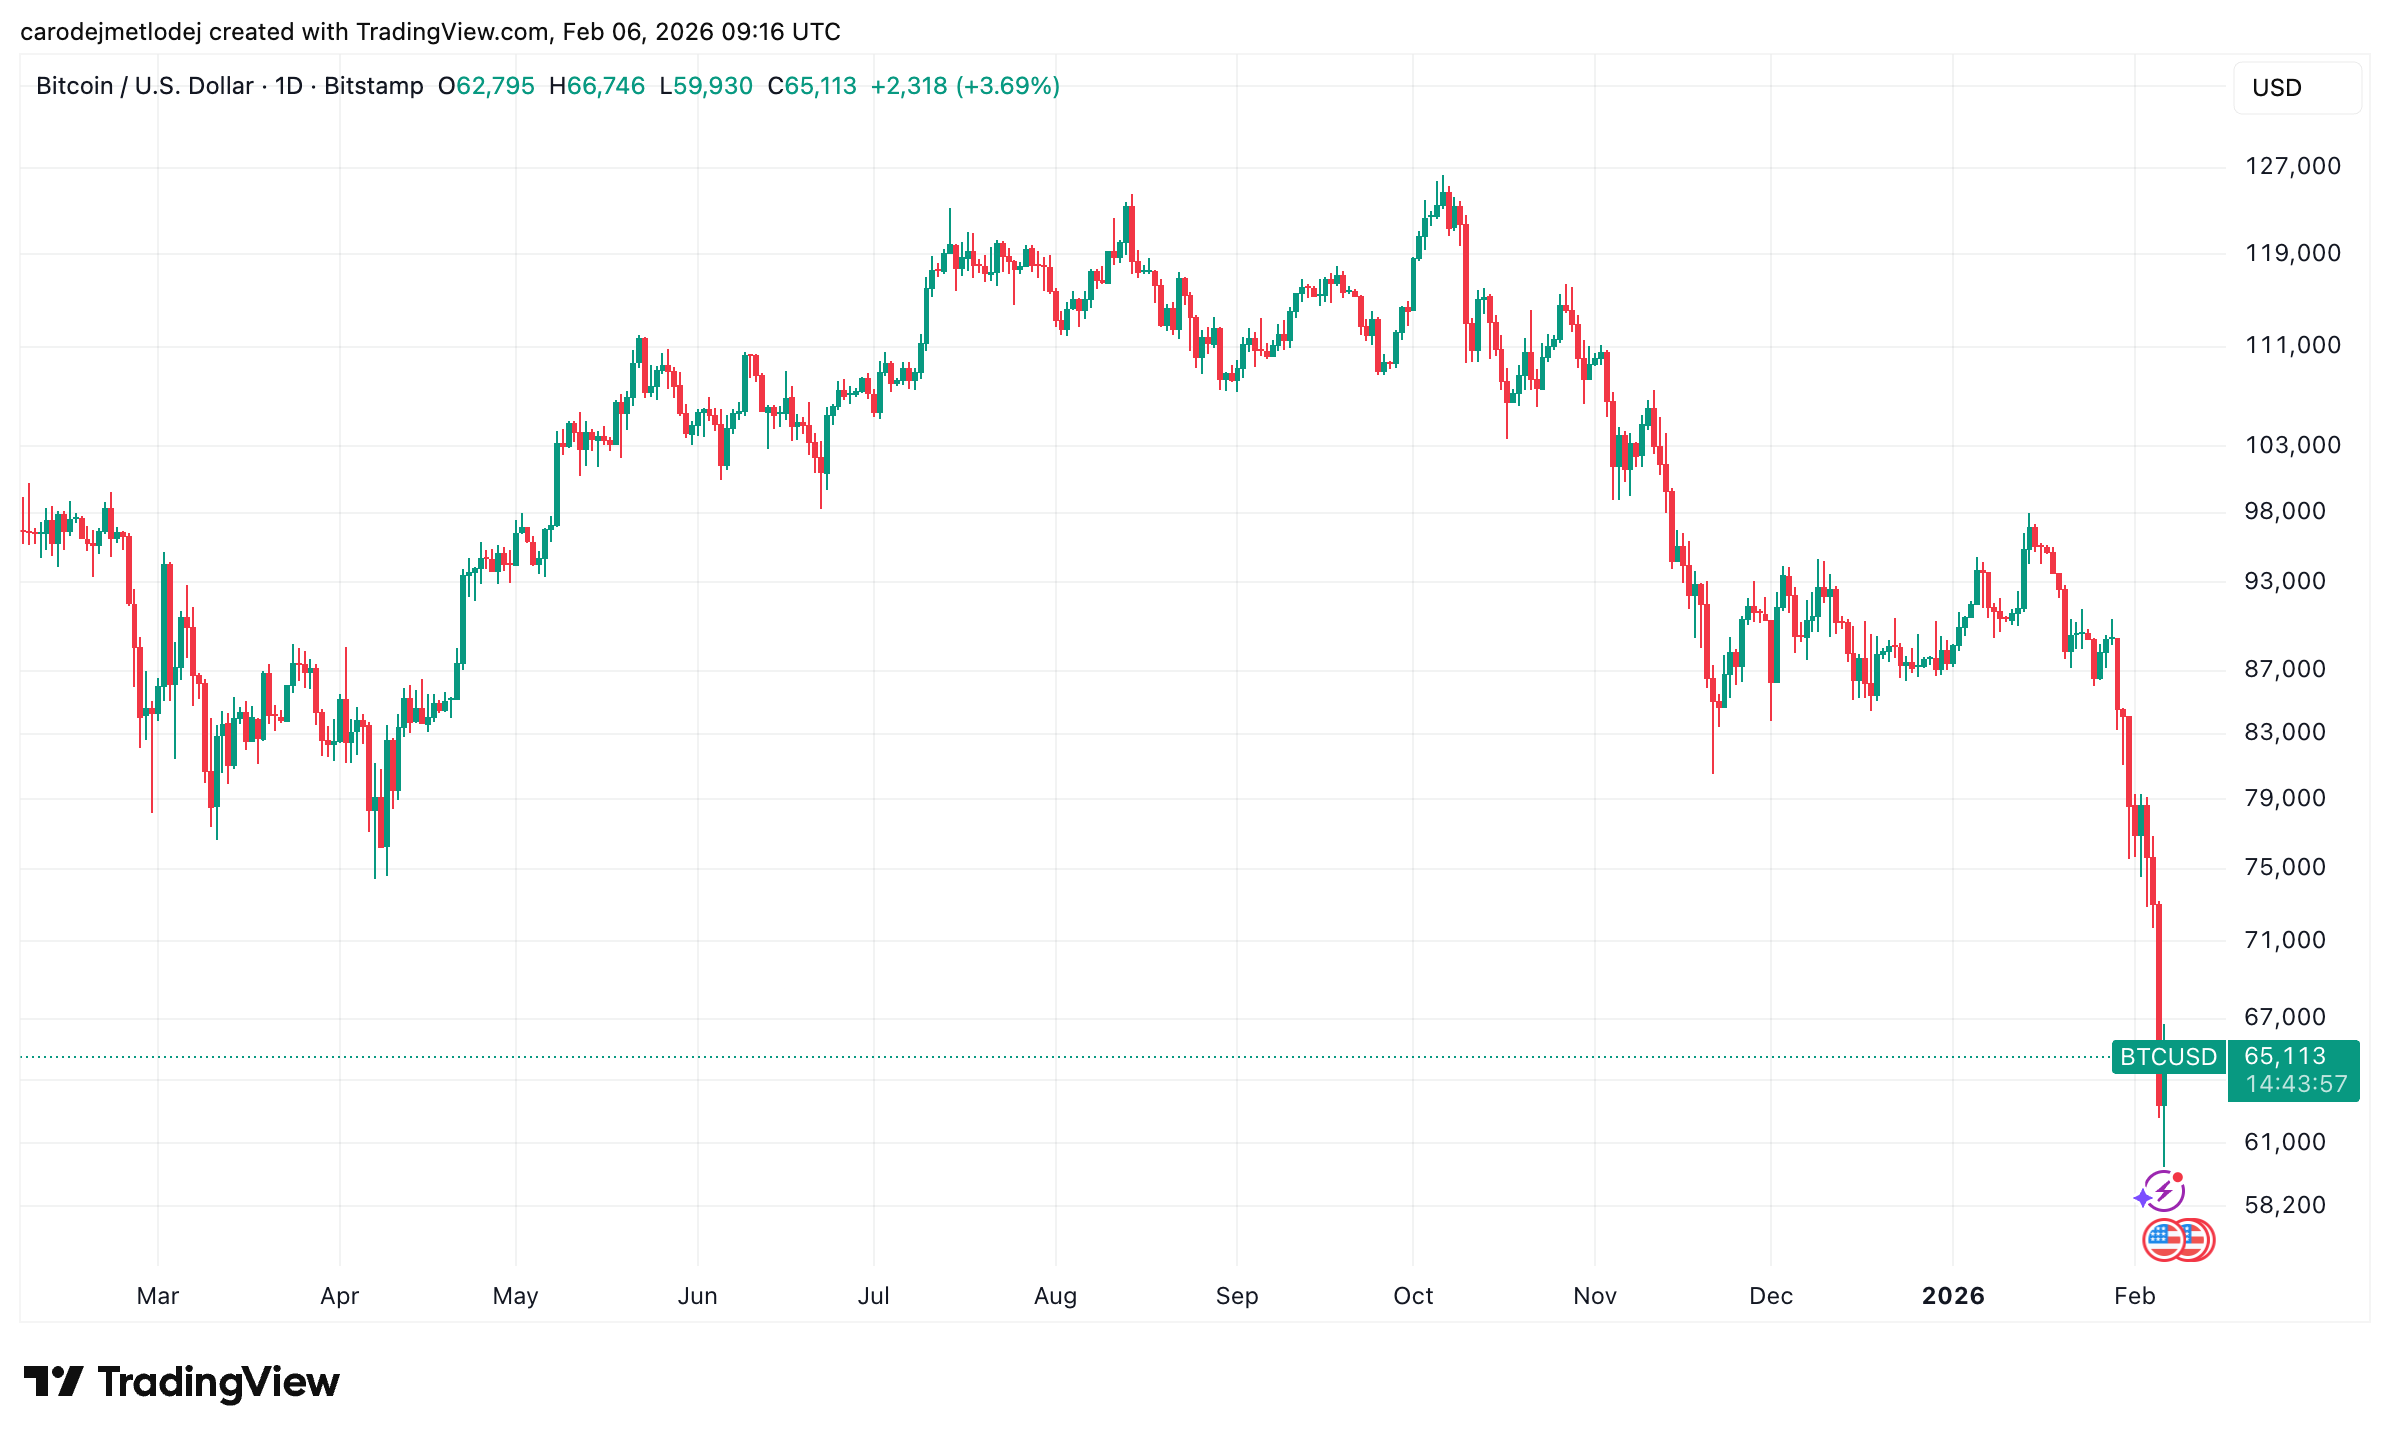
Task: Click the purple lightning bolt event icon
Action: tap(2164, 1191)
